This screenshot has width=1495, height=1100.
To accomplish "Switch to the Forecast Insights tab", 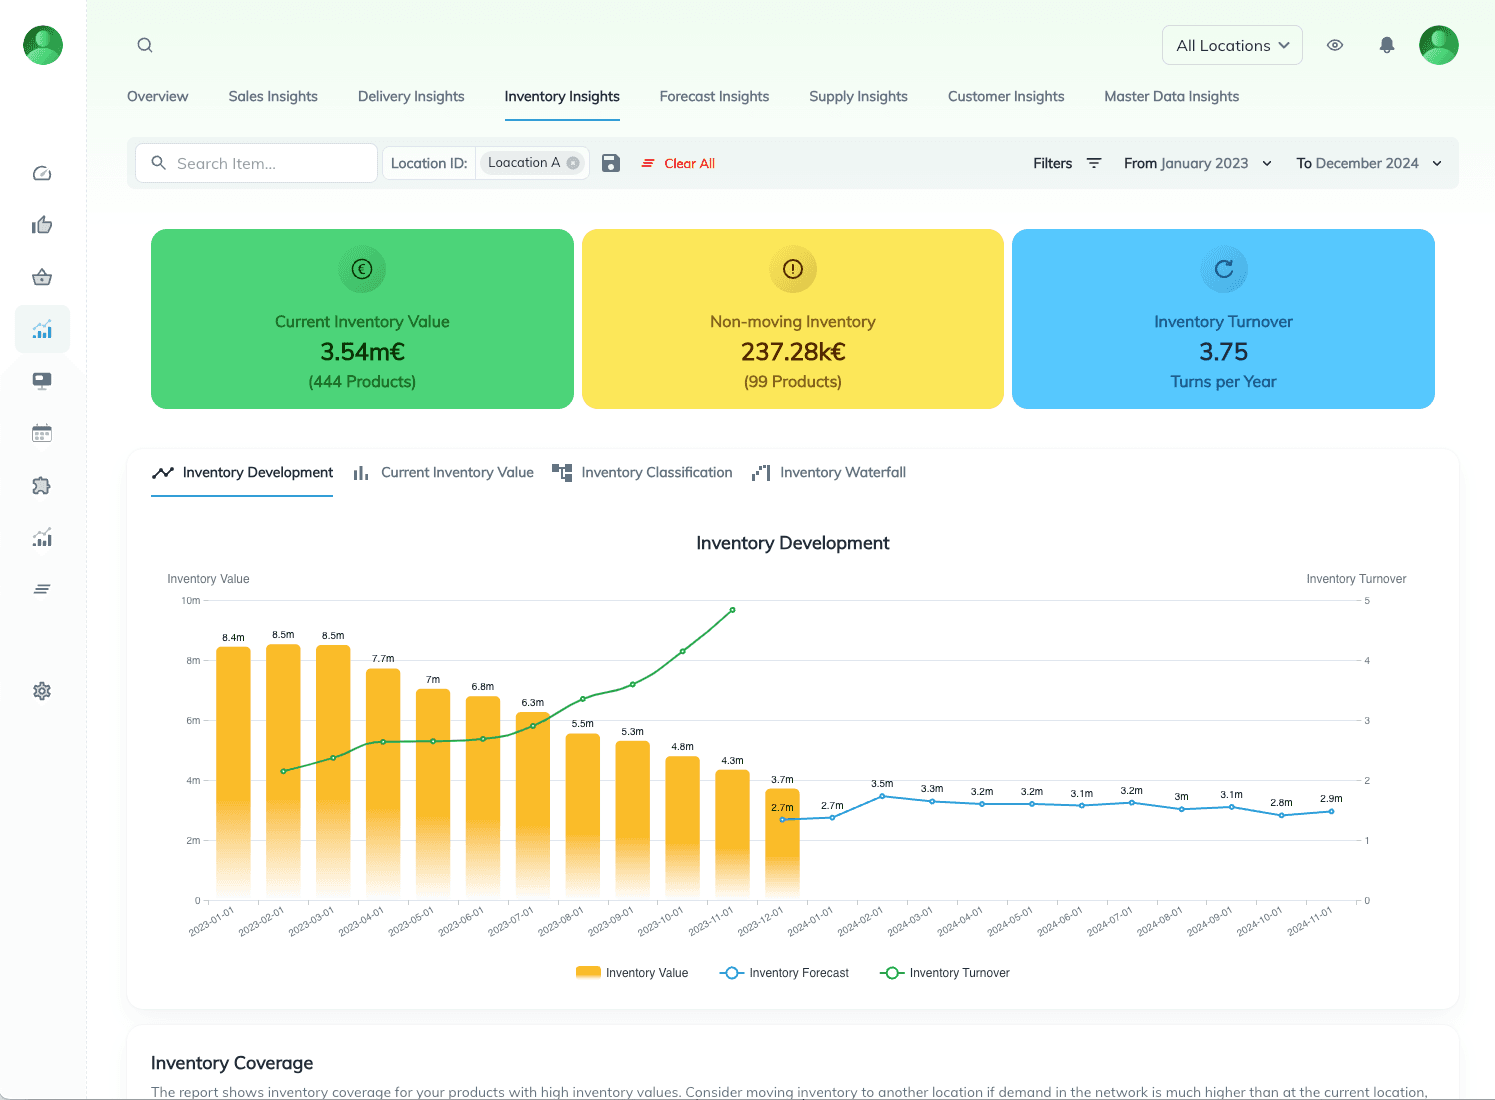I will (714, 96).
